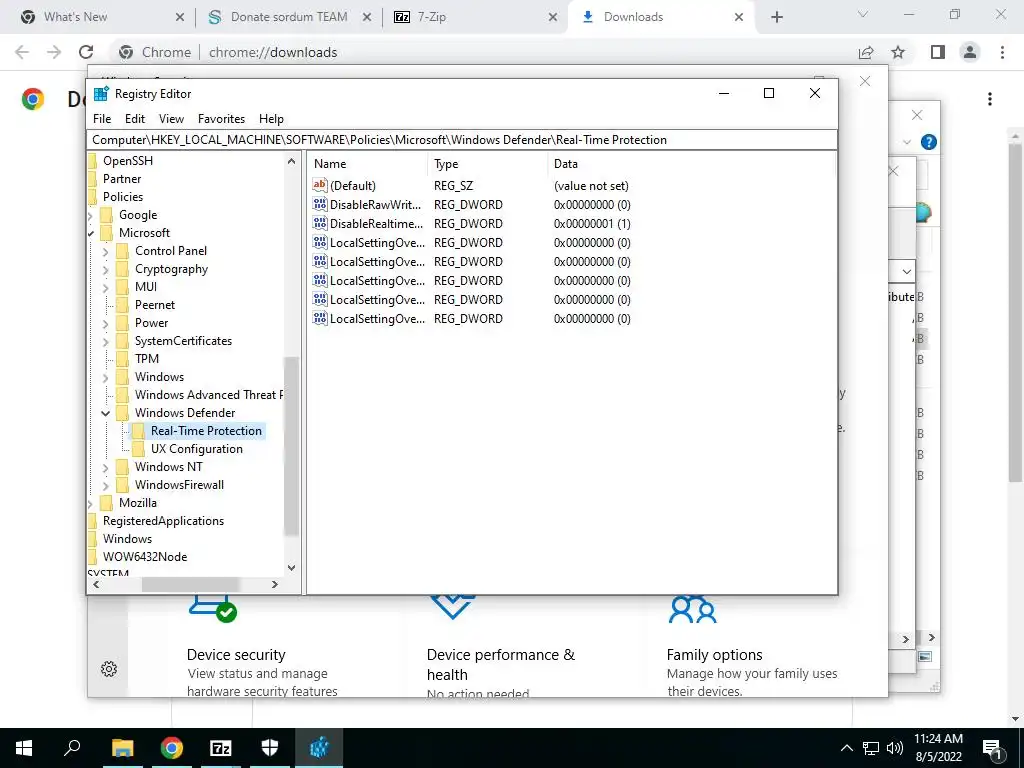Open the Windows Start menu

click(24, 748)
